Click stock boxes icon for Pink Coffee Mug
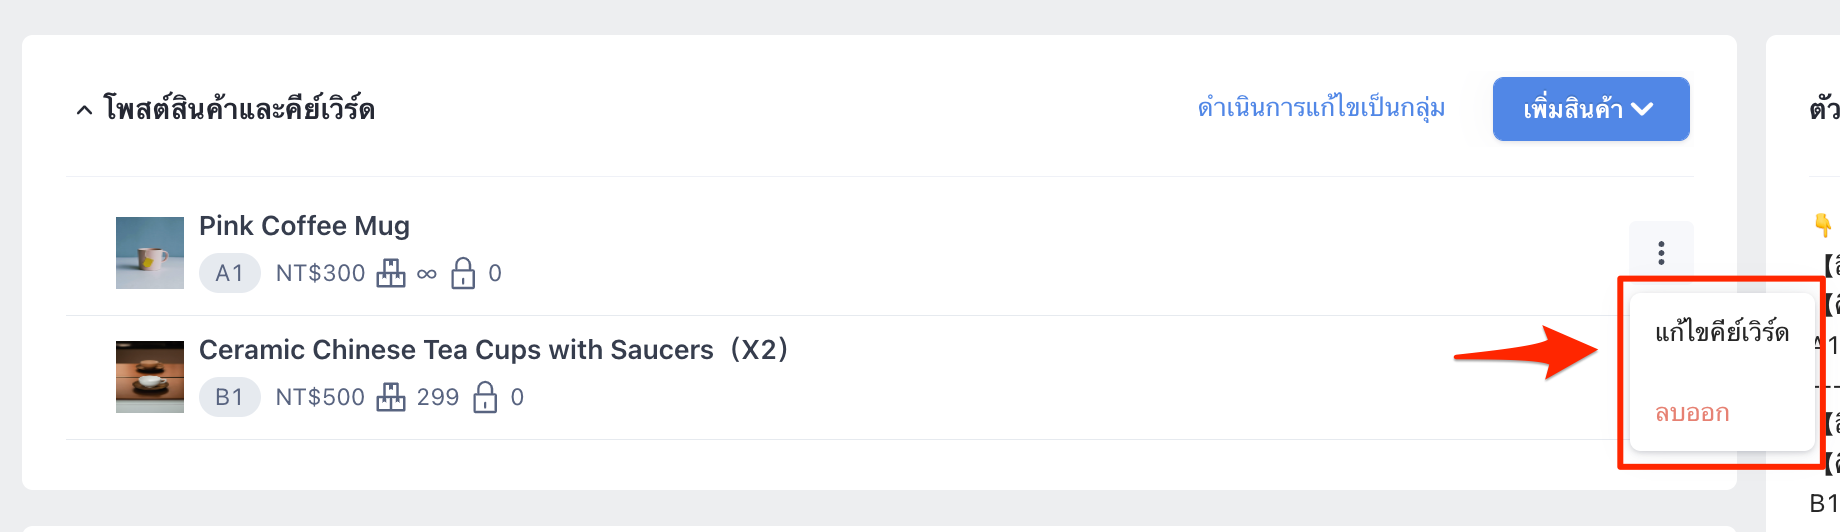The image size is (1840, 532). tap(391, 273)
